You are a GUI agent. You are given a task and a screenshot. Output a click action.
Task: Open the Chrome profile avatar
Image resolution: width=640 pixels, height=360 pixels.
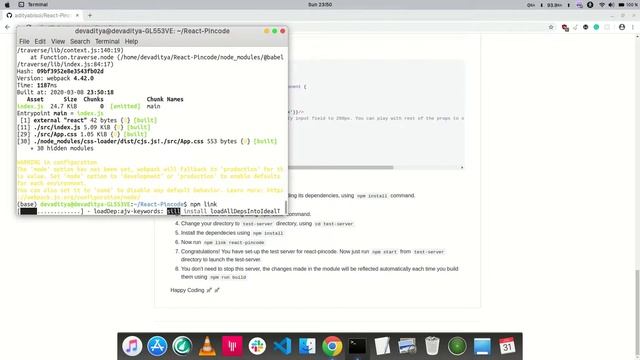tap(622, 27)
